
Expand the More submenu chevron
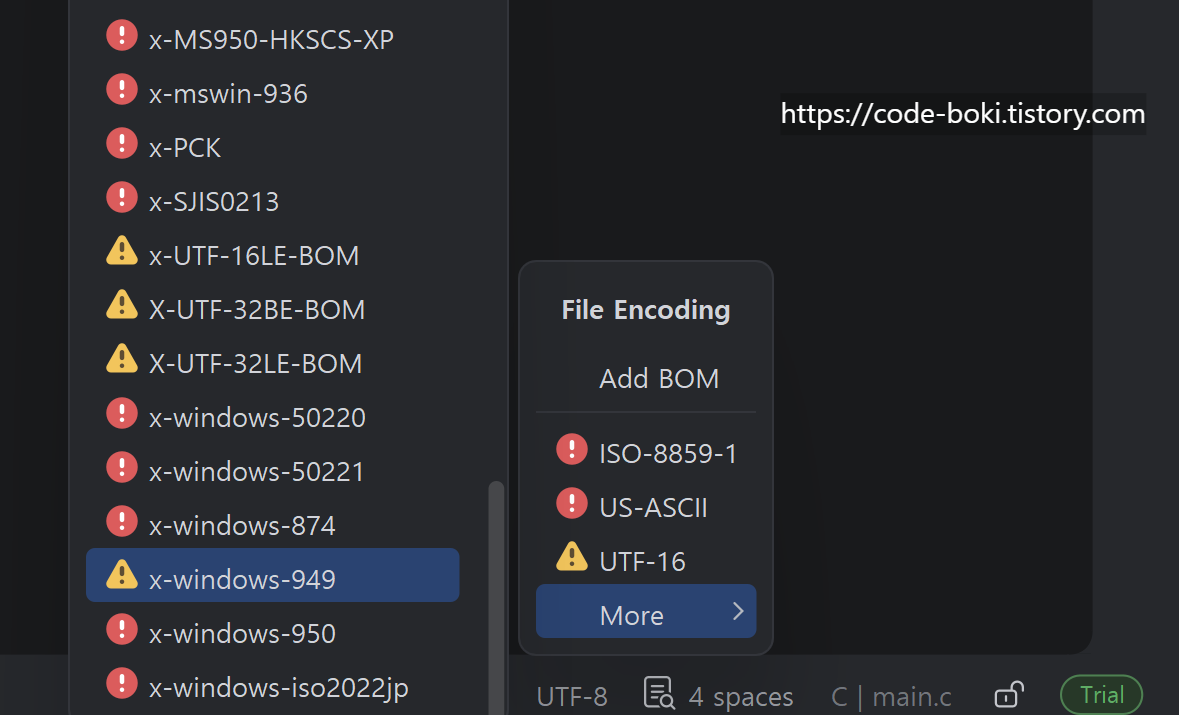pos(738,611)
